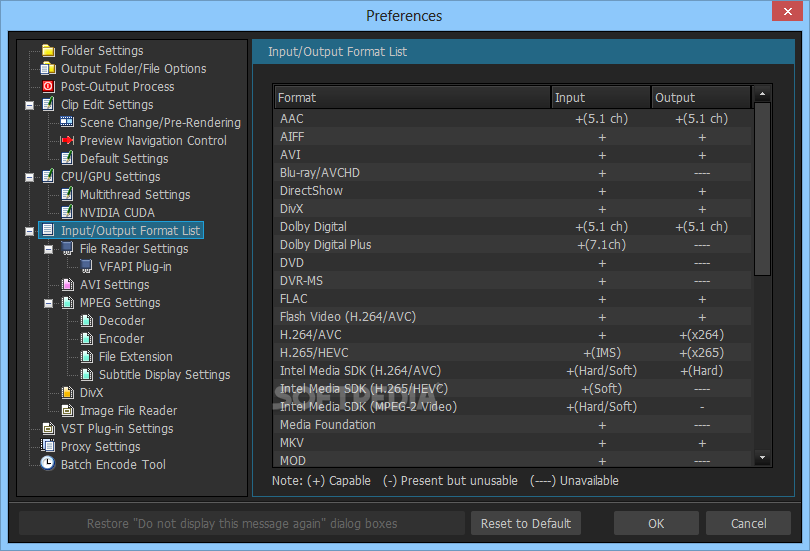Viewport: 810px width, 551px height.
Task: Click the format list scrollbar thumb
Action: pos(762,189)
